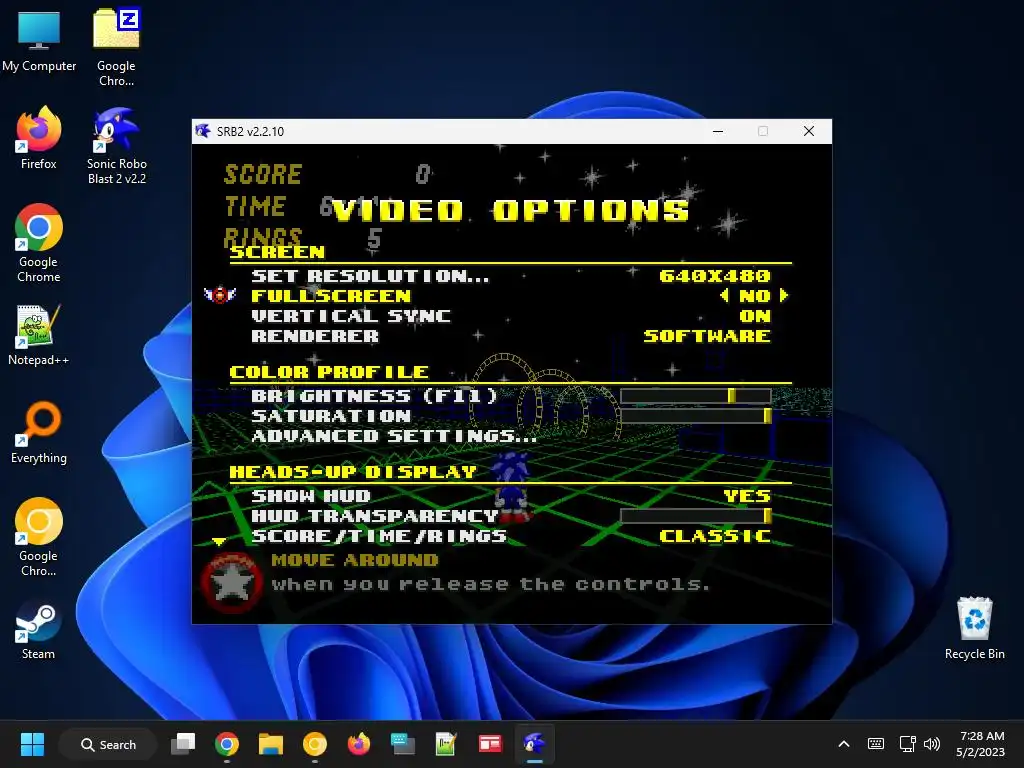1024x768 pixels.
Task: Click the Screen section header
Action: click(278, 252)
